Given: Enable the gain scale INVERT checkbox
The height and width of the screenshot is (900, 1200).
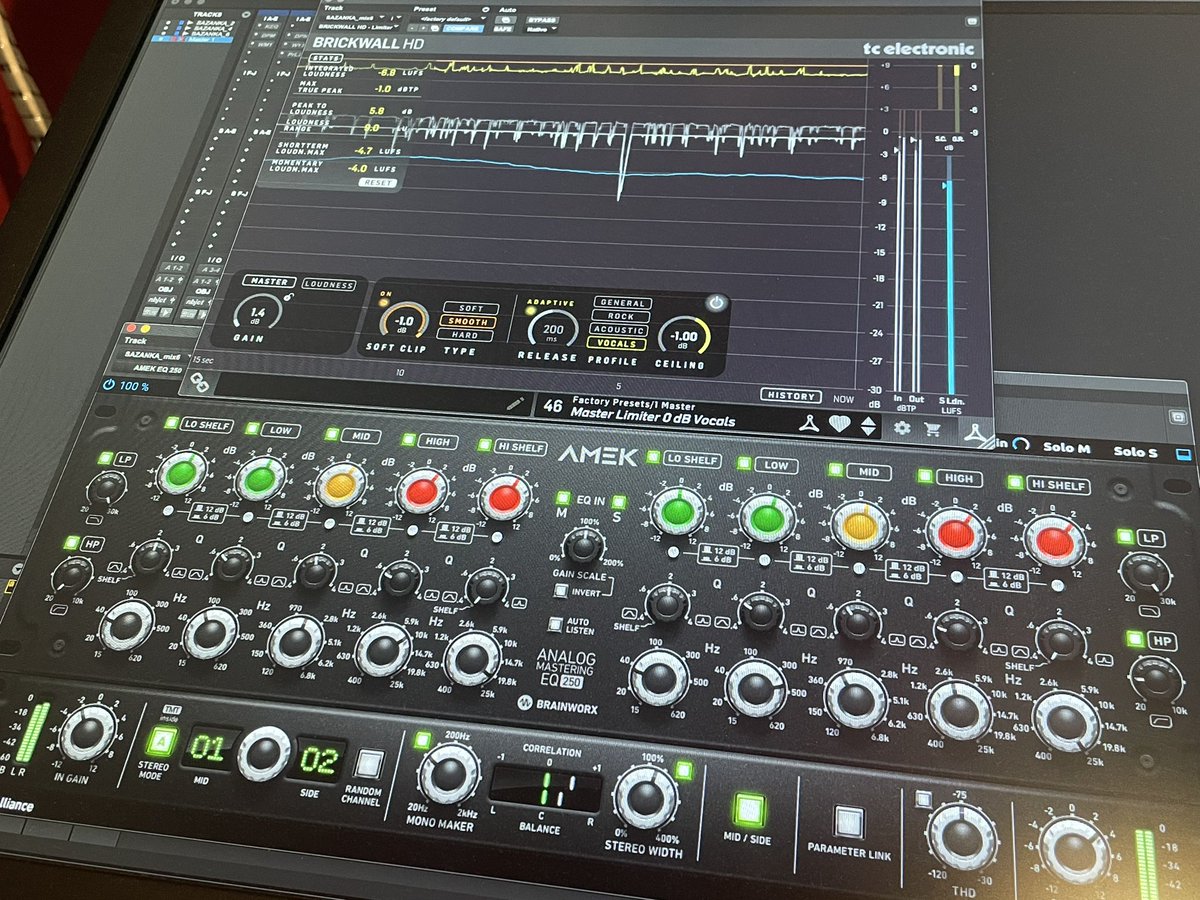Looking at the screenshot, I should 563,589.
